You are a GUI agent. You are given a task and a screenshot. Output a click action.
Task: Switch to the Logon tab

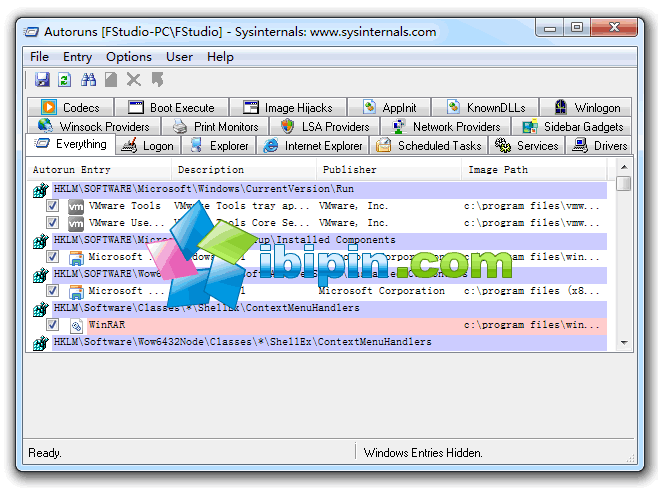pyautogui.click(x=148, y=146)
